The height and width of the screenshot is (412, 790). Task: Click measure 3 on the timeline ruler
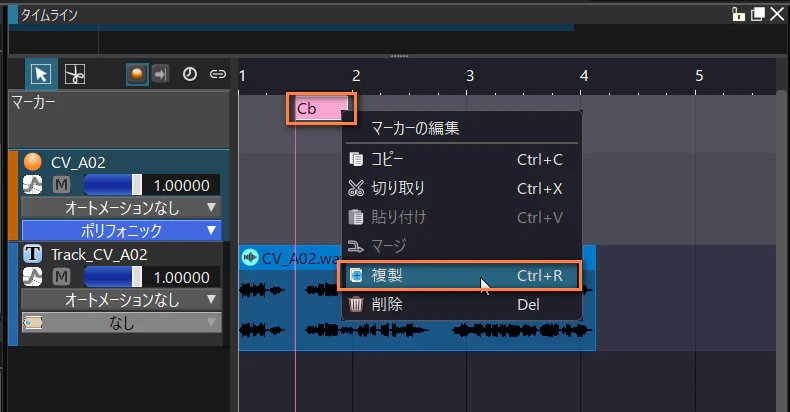click(x=470, y=76)
